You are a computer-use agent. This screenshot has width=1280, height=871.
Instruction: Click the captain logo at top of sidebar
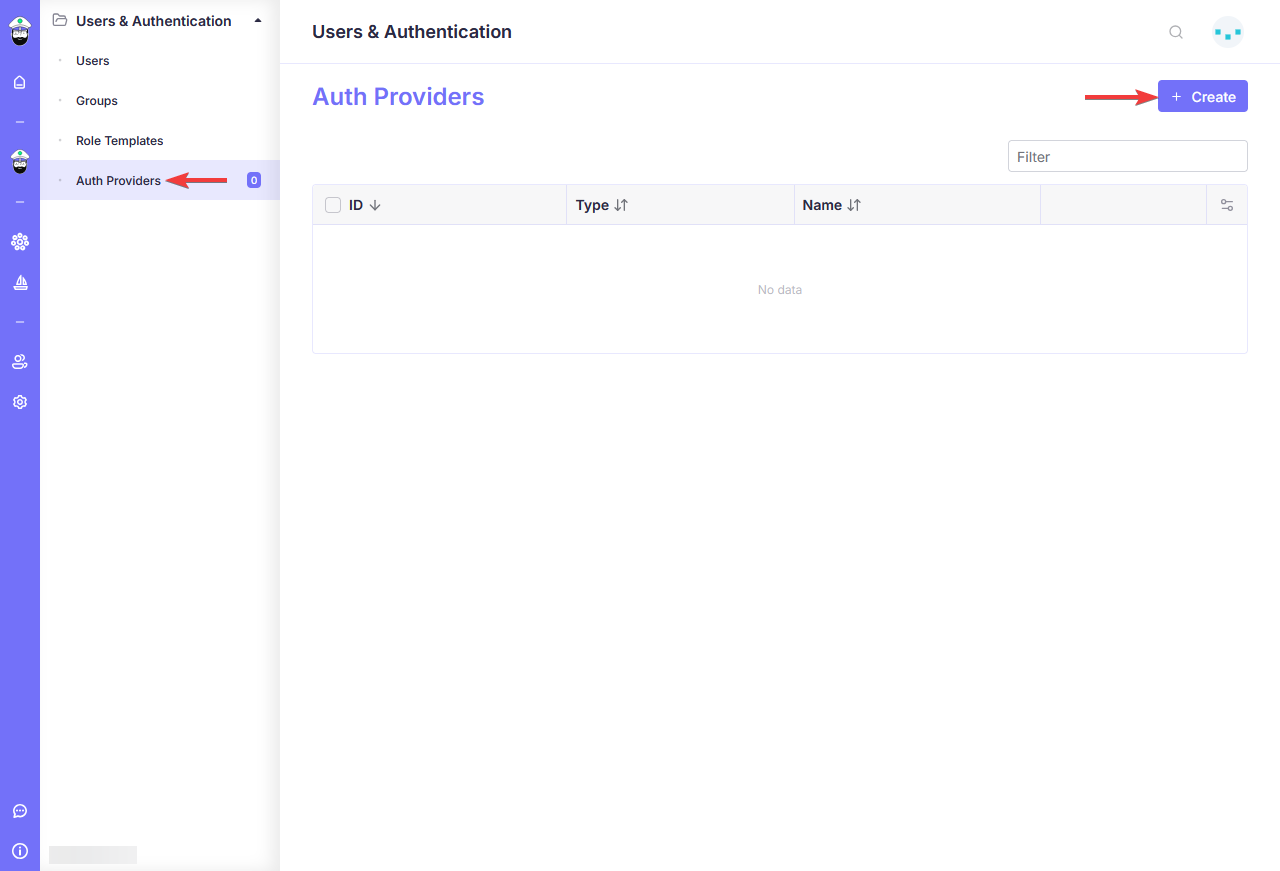pos(19,31)
